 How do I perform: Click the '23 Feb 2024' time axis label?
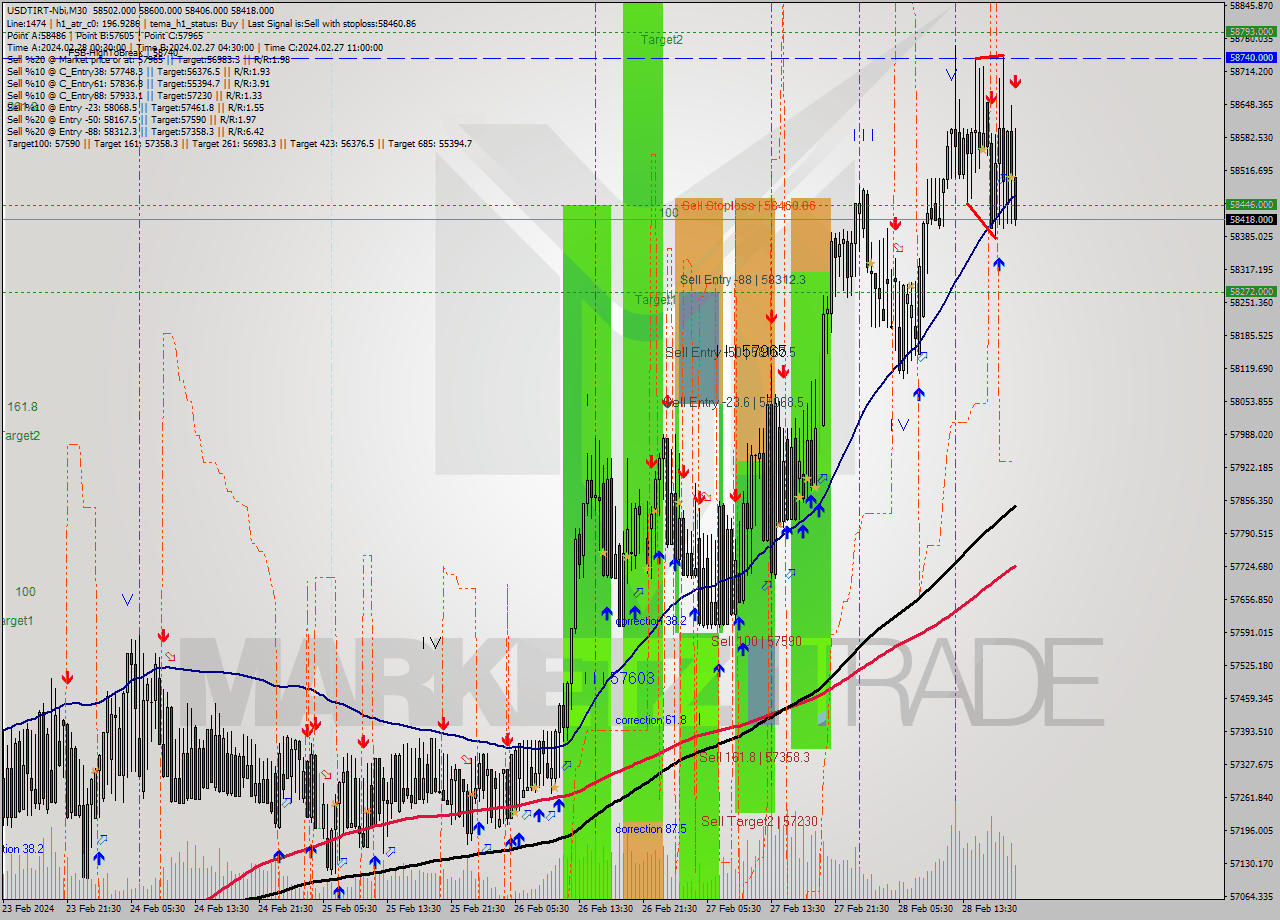(28, 909)
